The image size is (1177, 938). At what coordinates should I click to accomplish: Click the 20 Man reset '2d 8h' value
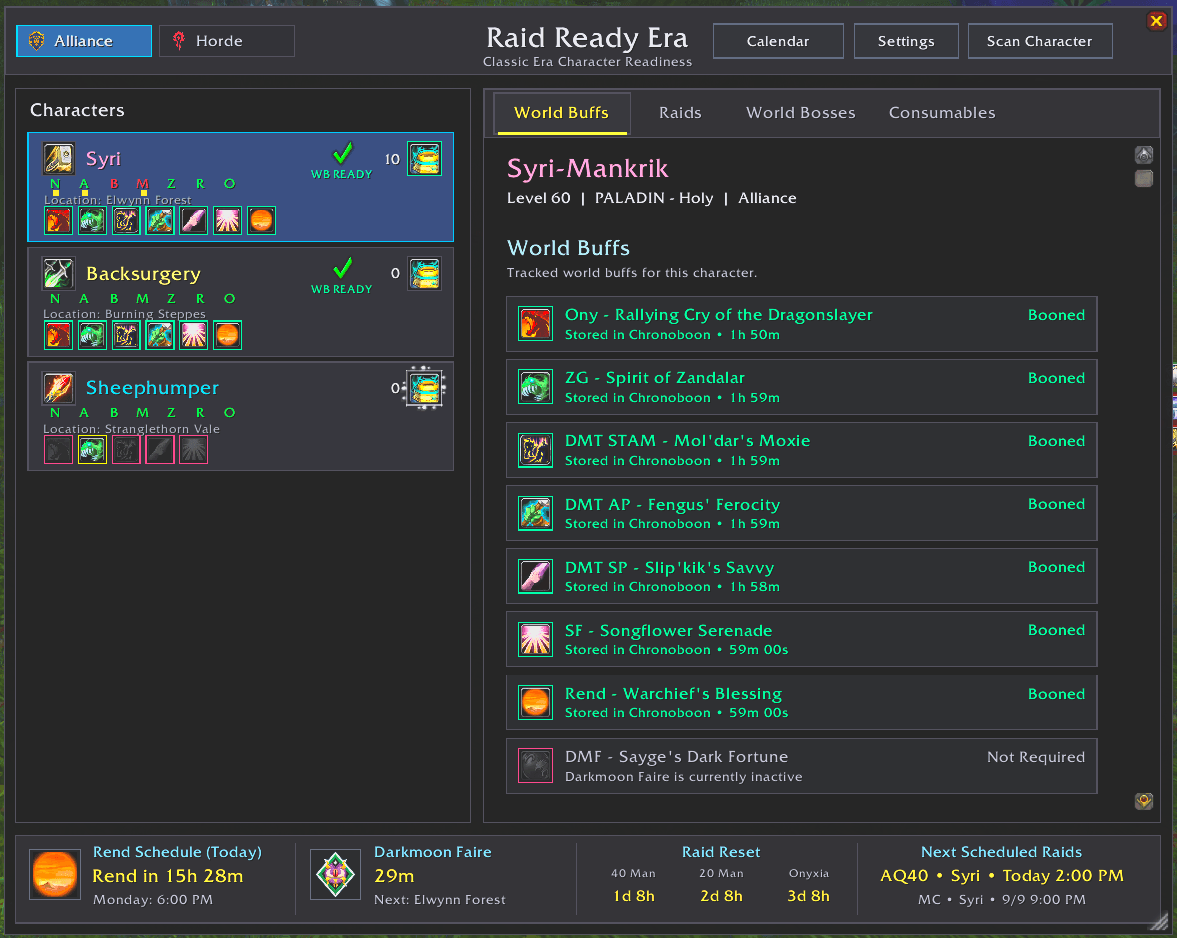[x=721, y=896]
